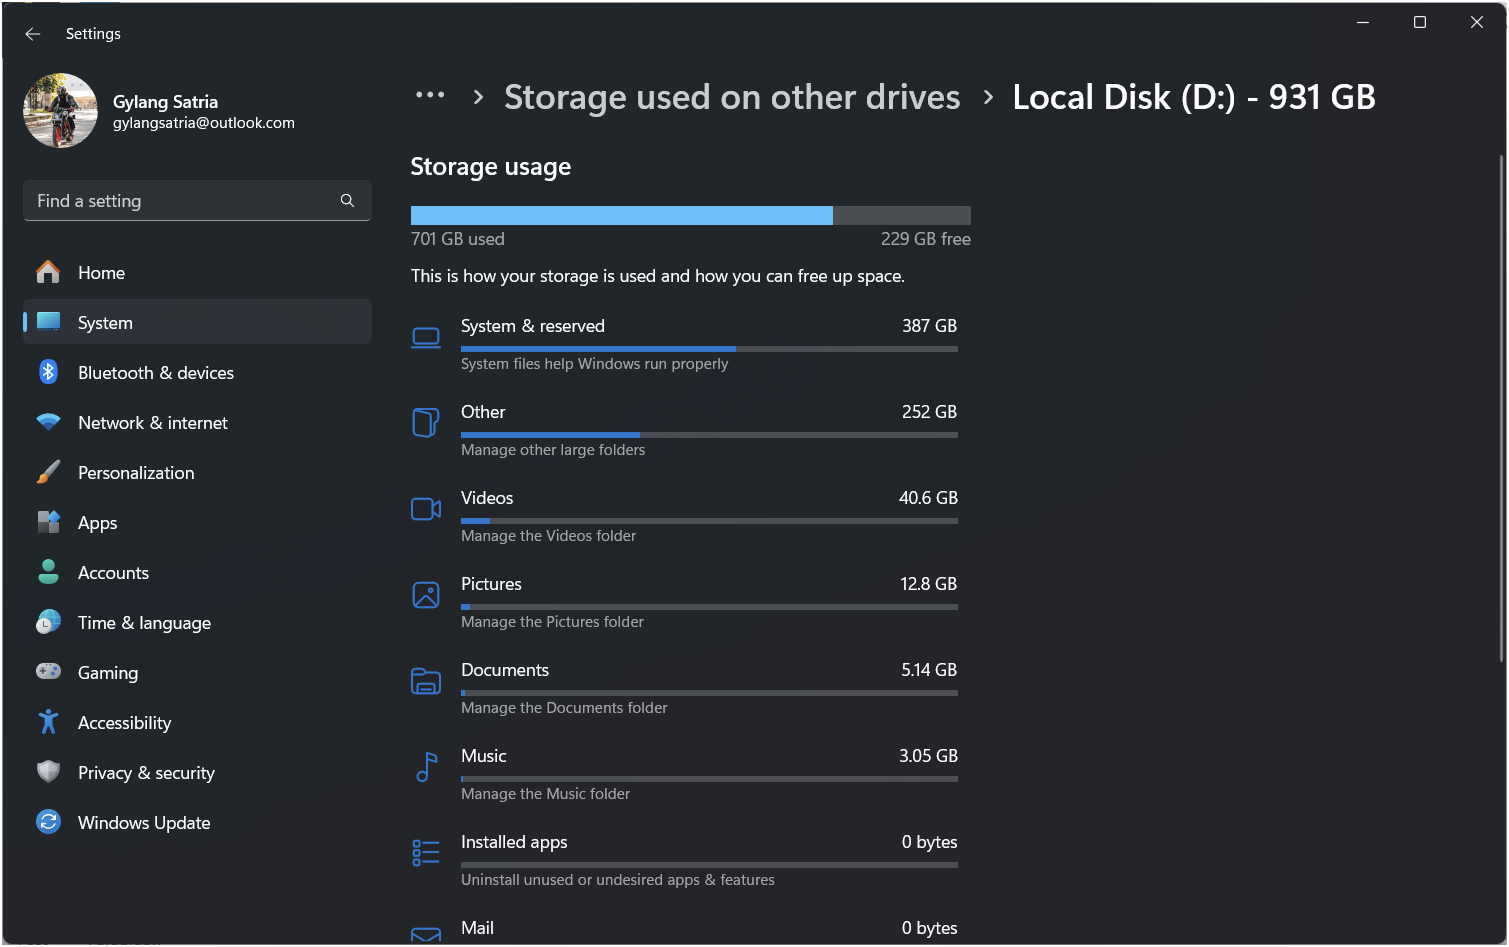This screenshot has width=1509, height=947.
Task: Click the Pictures image icon
Action: pyautogui.click(x=426, y=595)
